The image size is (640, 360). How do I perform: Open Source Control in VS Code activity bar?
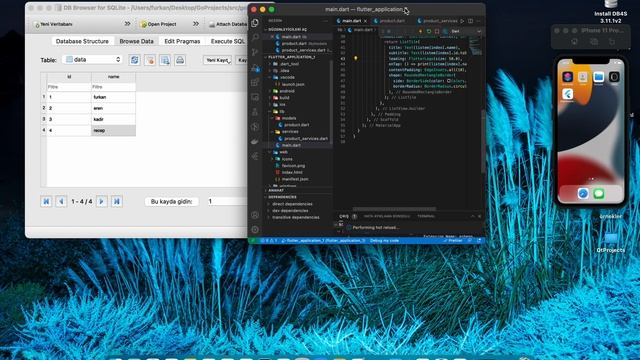coord(255,52)
